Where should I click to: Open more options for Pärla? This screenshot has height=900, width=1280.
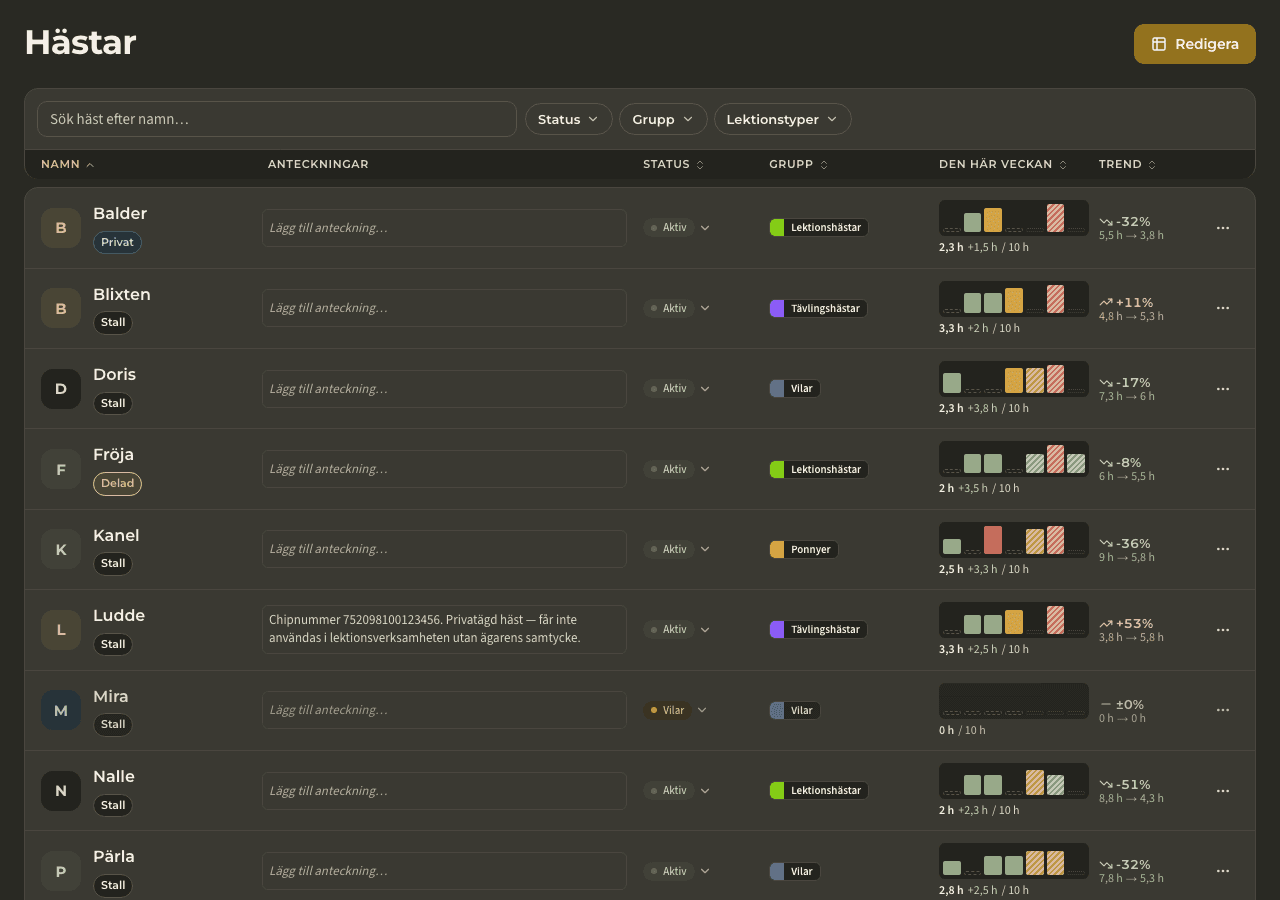1222,871
